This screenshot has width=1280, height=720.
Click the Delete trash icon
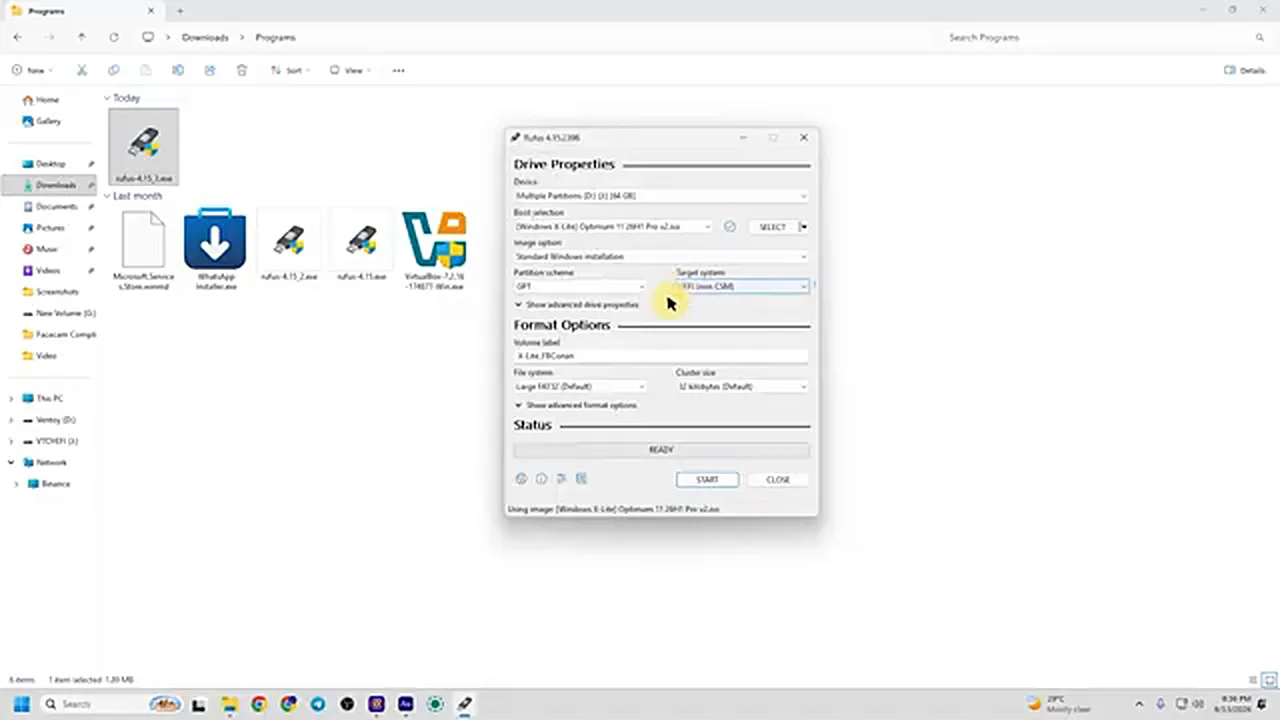click(x=242, y=71)
